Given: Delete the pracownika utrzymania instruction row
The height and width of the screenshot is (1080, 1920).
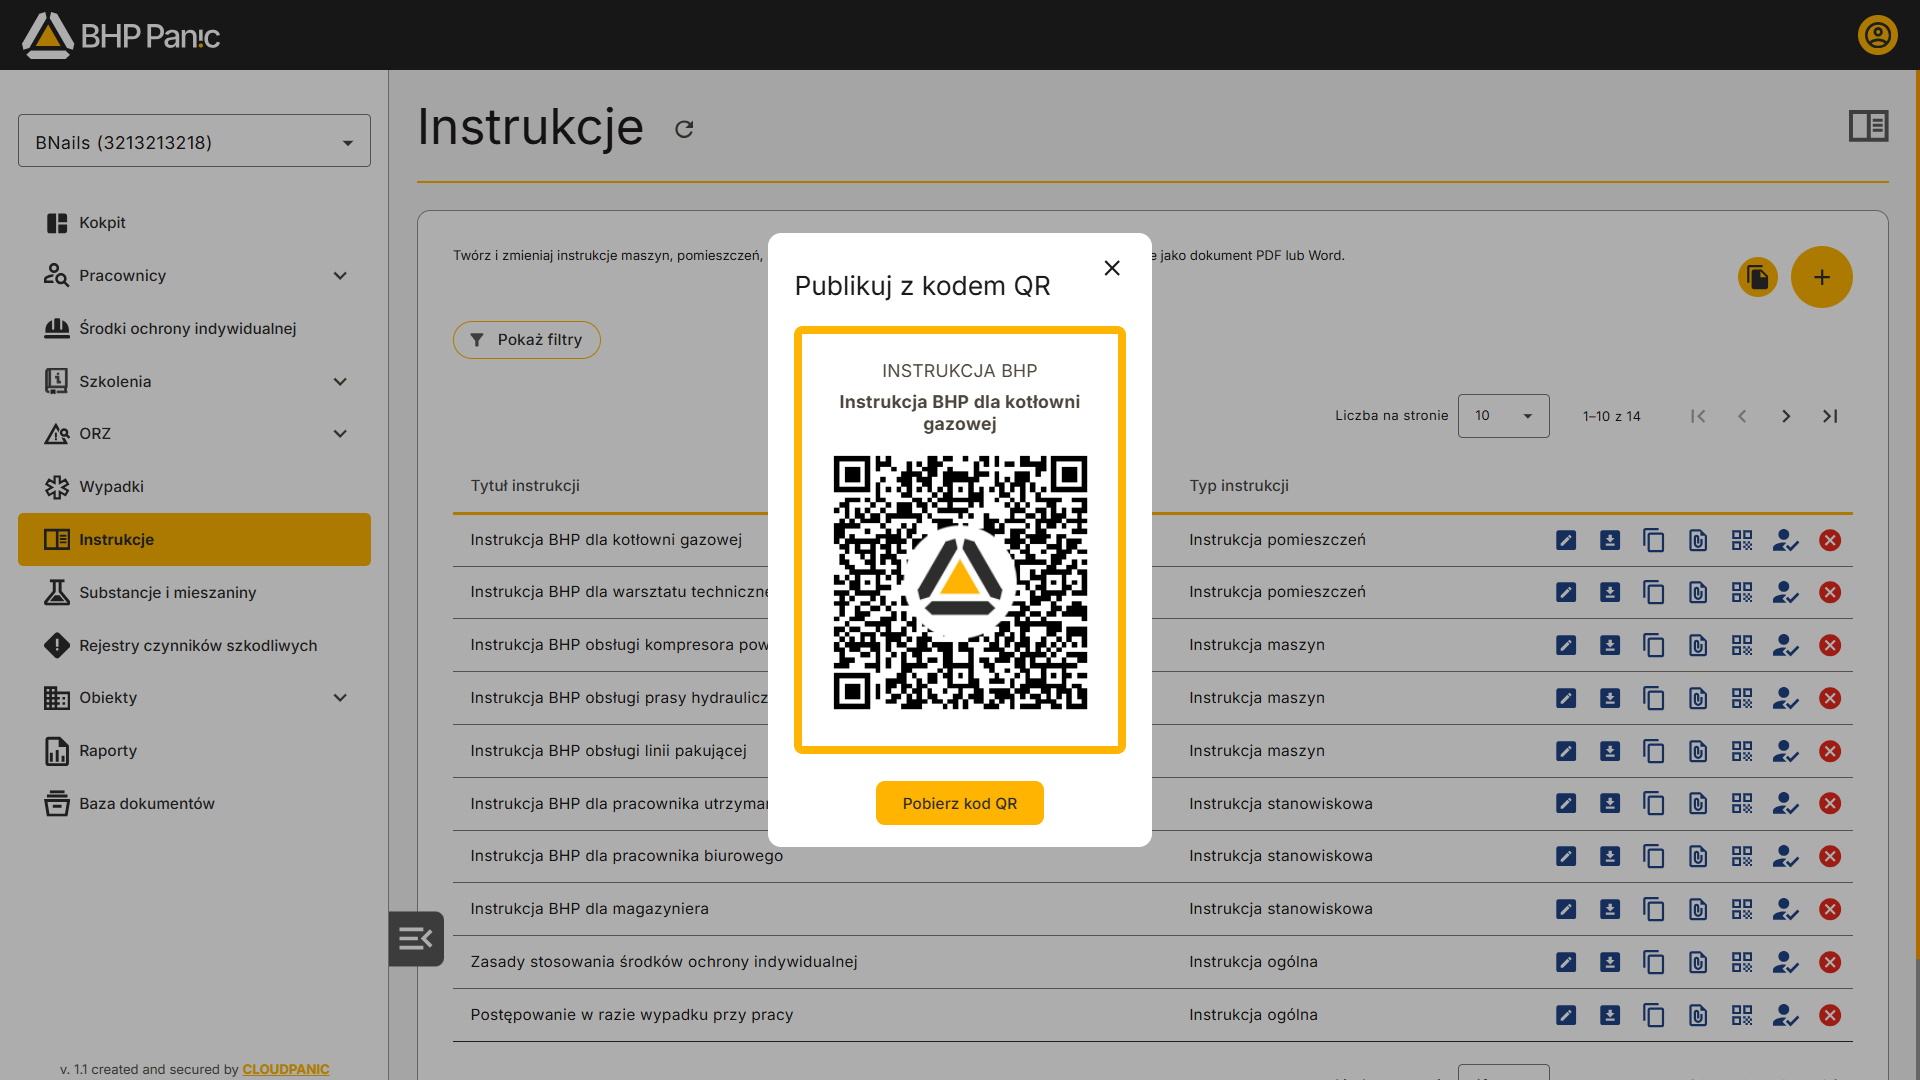Looking at the screenshot, I should pyautogui.click(x=1830, y=803).
